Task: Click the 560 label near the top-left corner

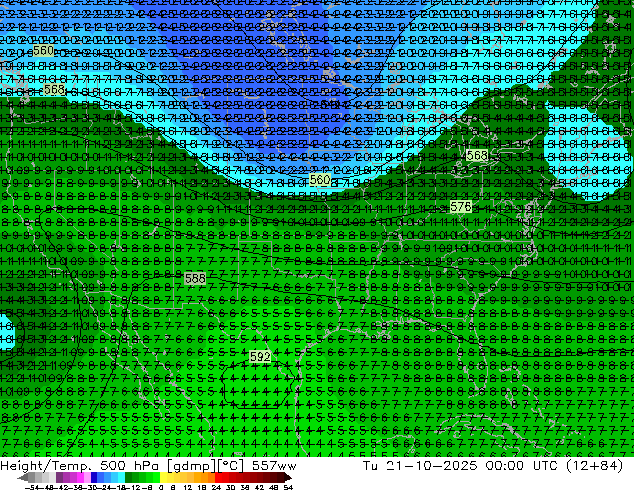Action: point(43,51)
